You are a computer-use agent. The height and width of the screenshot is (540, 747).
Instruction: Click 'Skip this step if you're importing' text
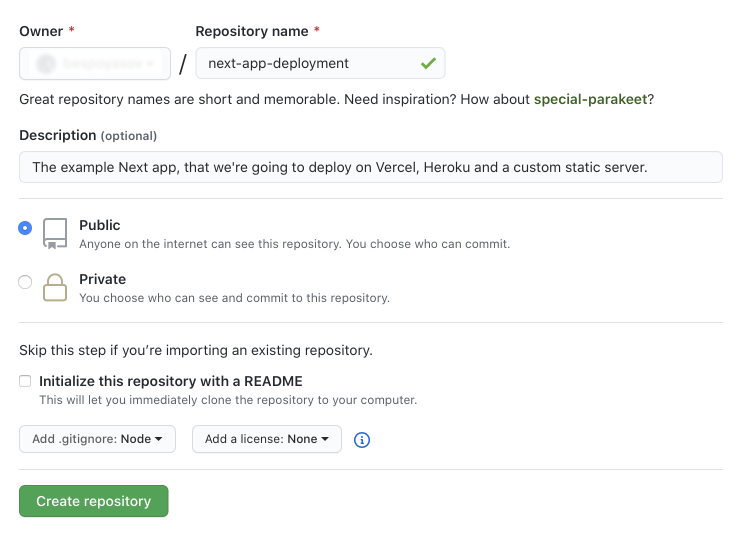tap(196, 350)
